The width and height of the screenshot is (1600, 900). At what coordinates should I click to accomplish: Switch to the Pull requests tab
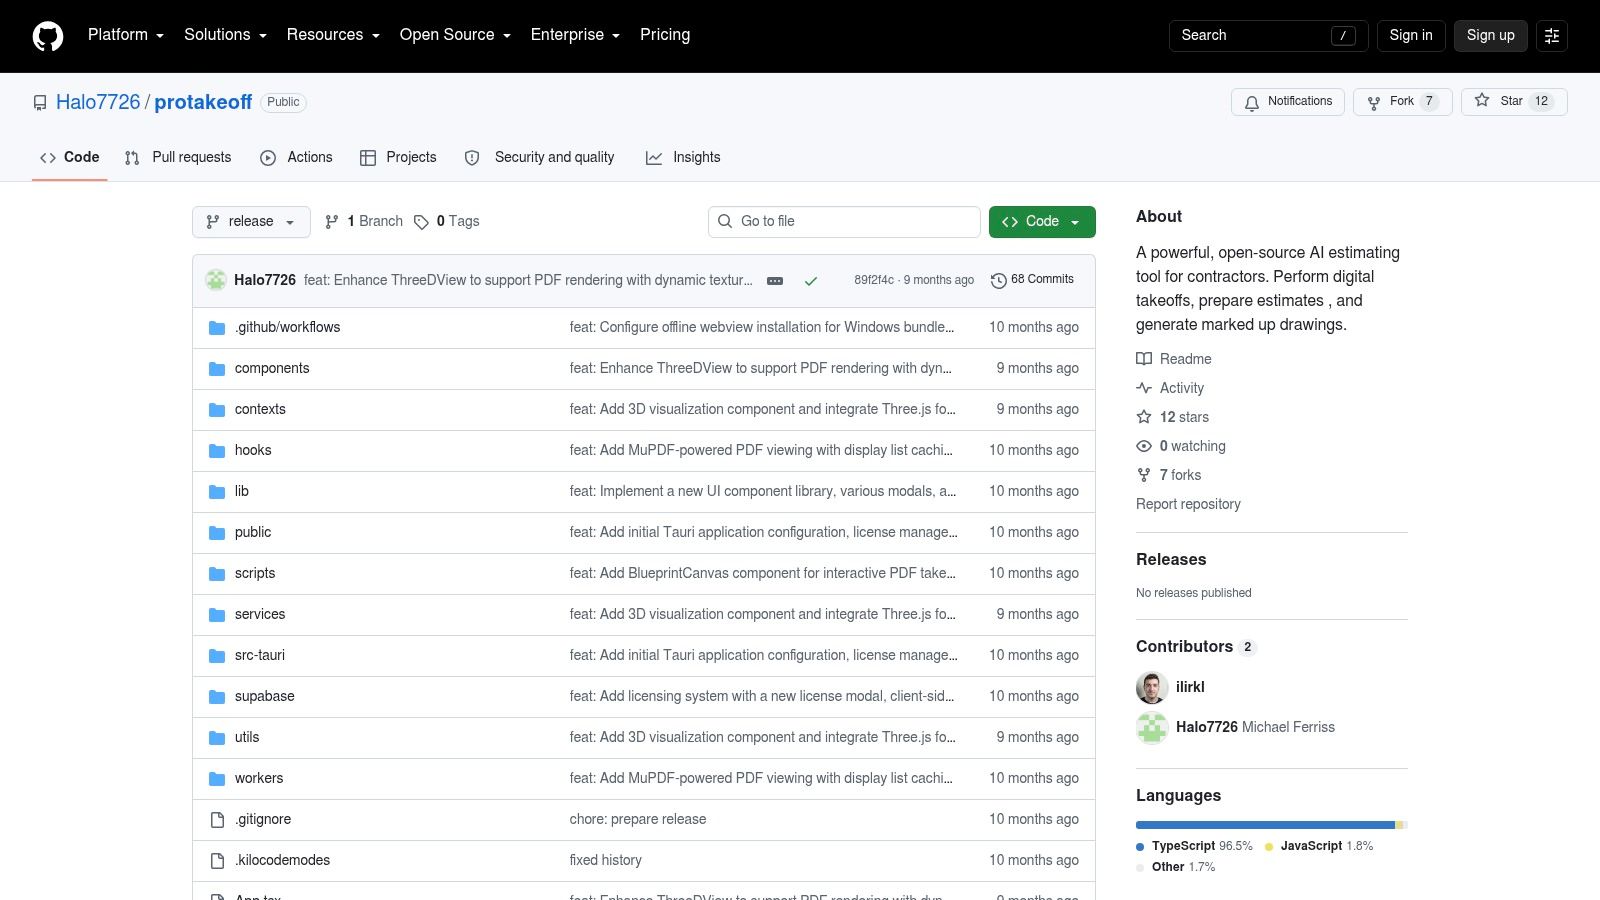click(178, 158)
